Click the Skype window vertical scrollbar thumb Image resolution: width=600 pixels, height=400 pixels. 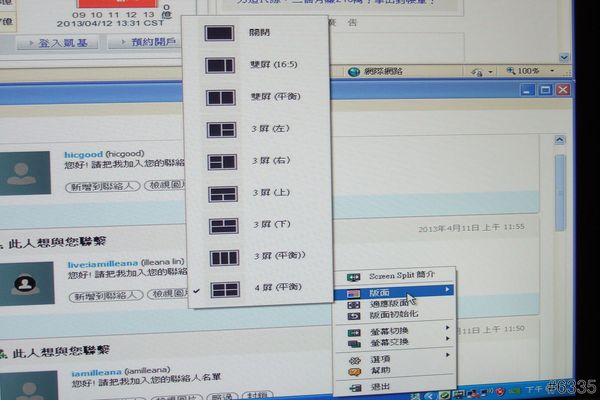click(560, 193)
